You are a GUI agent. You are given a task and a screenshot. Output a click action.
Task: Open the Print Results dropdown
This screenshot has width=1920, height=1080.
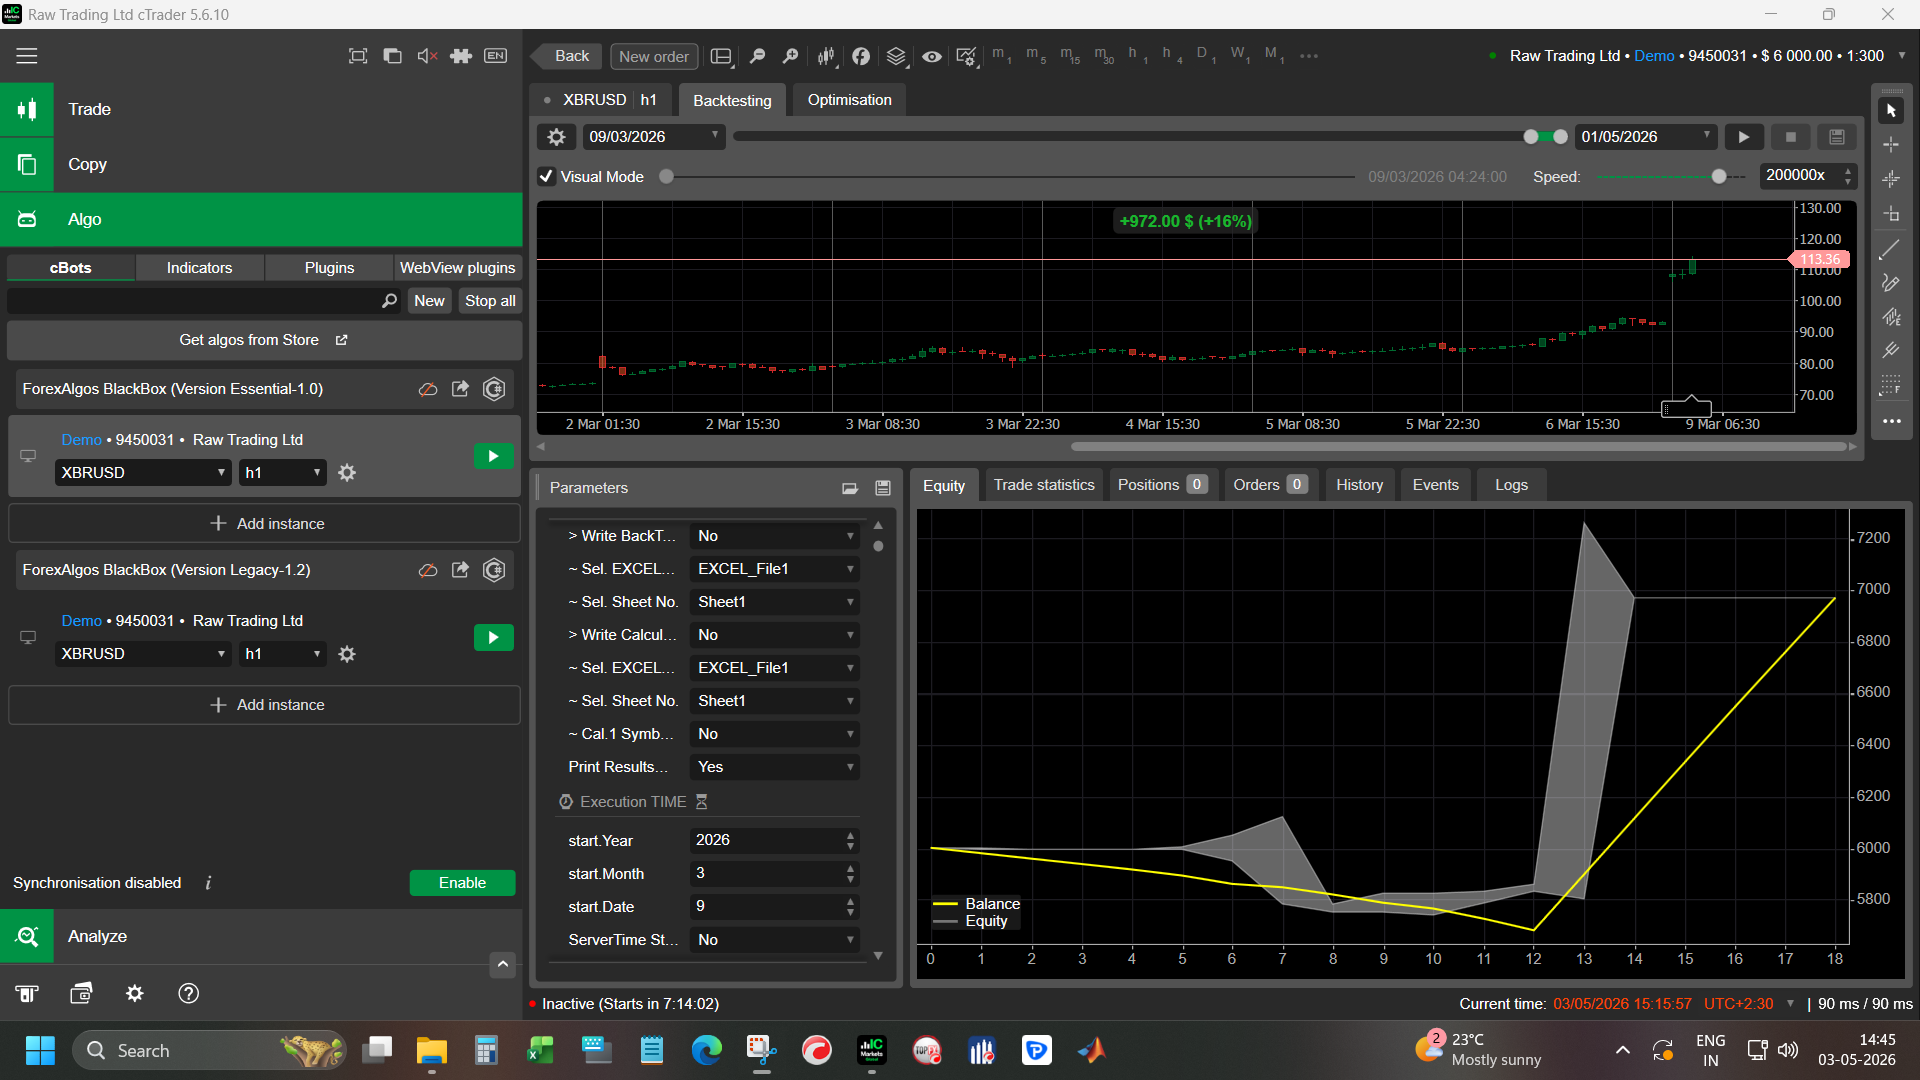775,767
